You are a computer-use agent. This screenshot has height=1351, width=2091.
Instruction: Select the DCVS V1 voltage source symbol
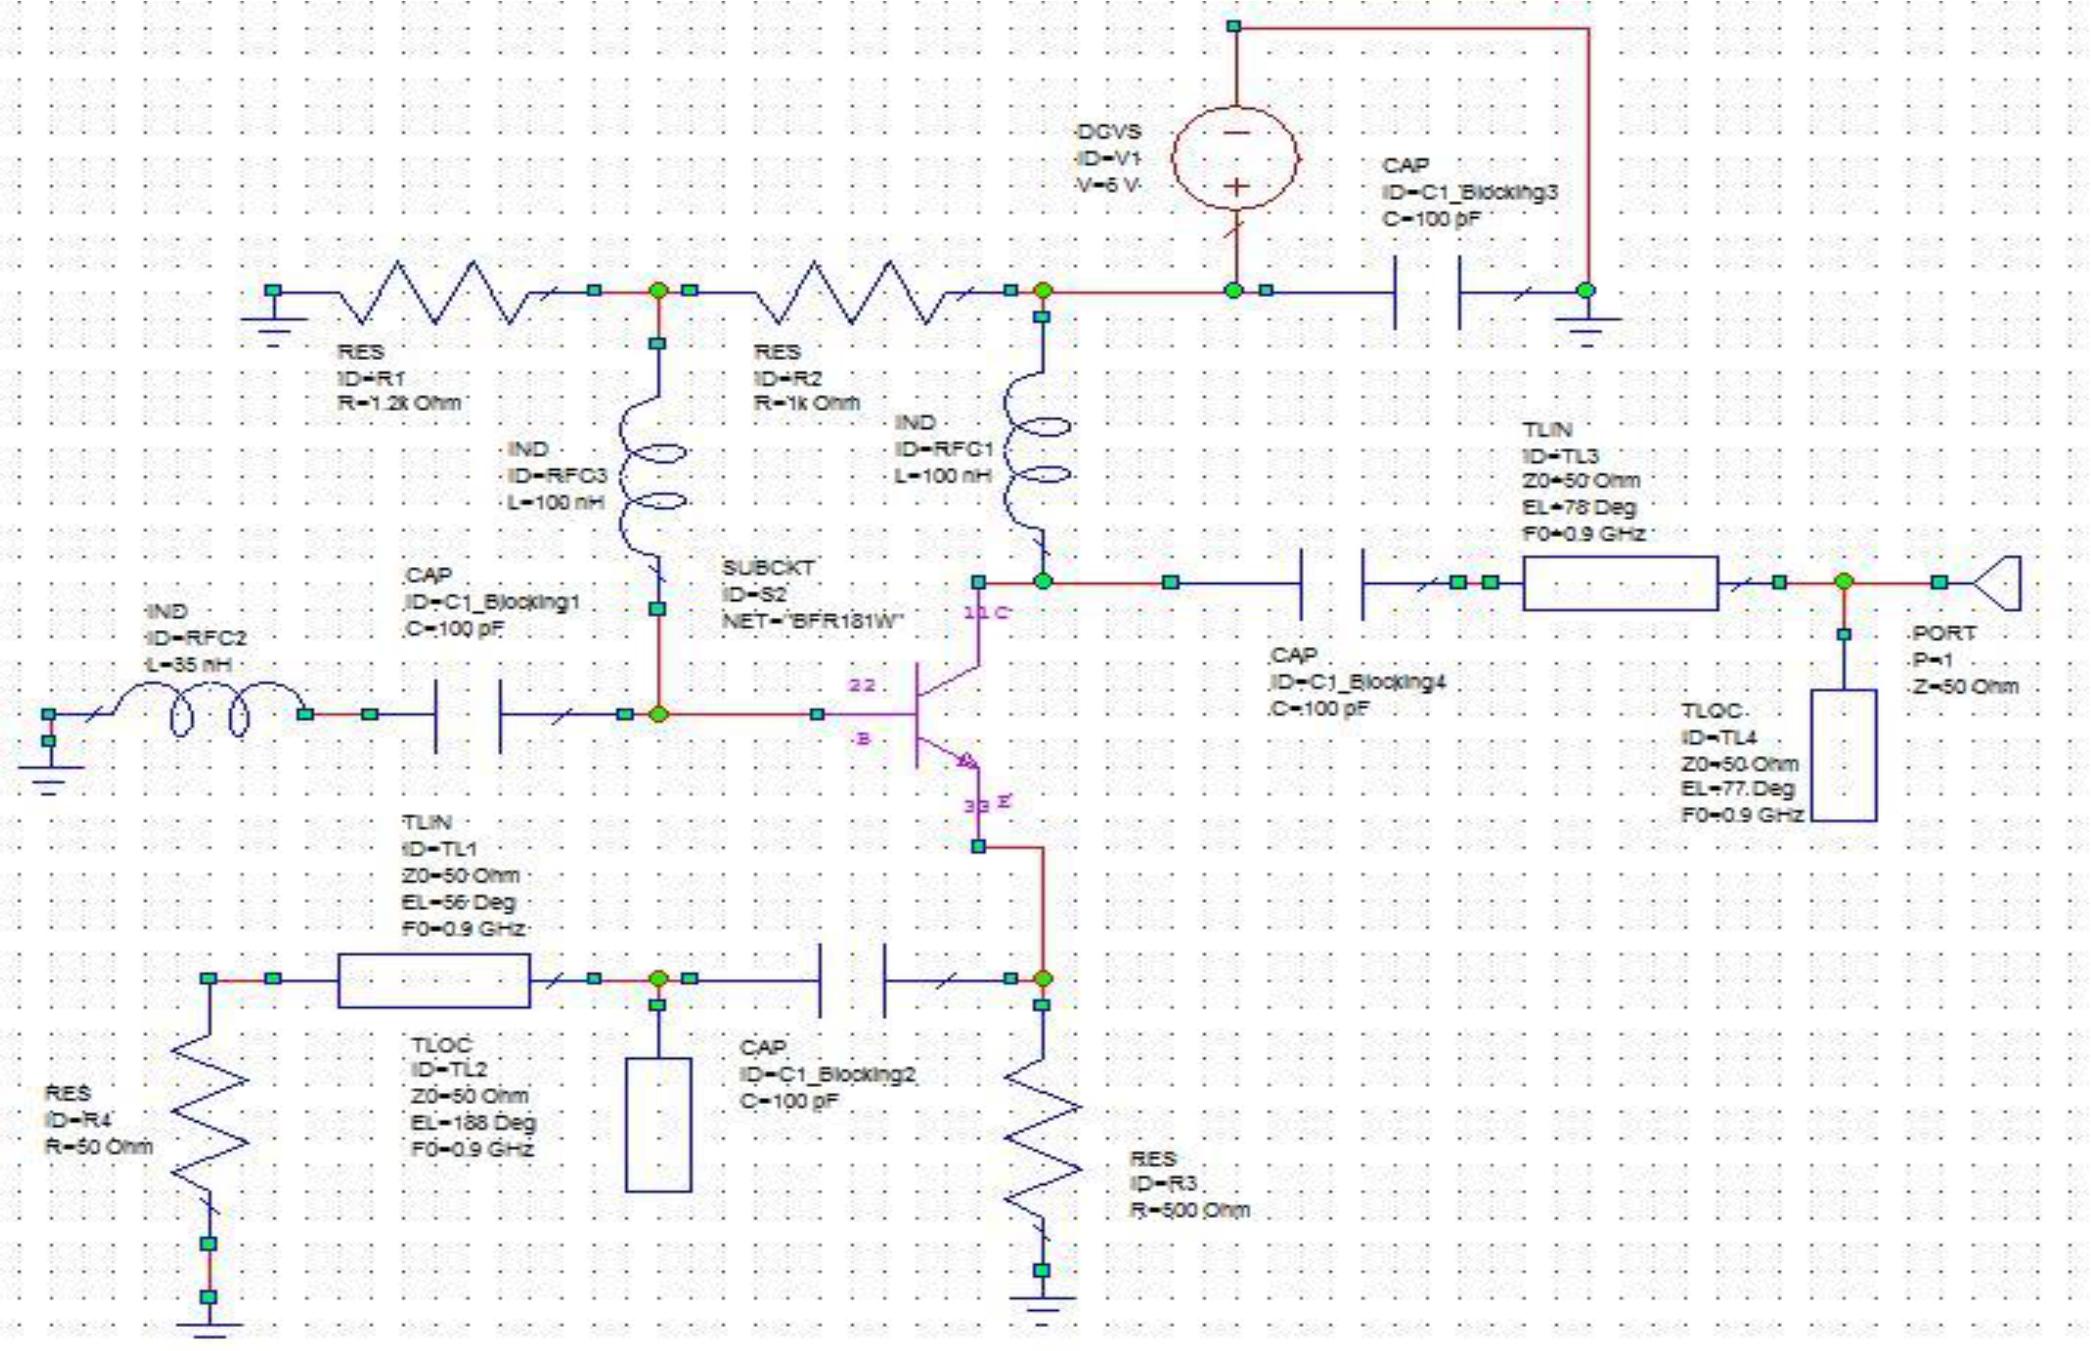[1235, 159]
